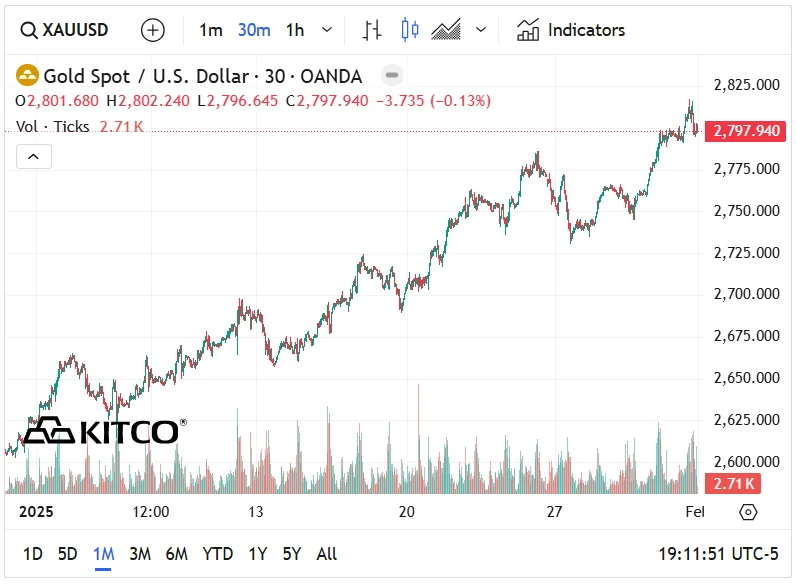Select the 5D date range
Image resolution: width=796 pixels, height=585 pixels.
(67, 554)
